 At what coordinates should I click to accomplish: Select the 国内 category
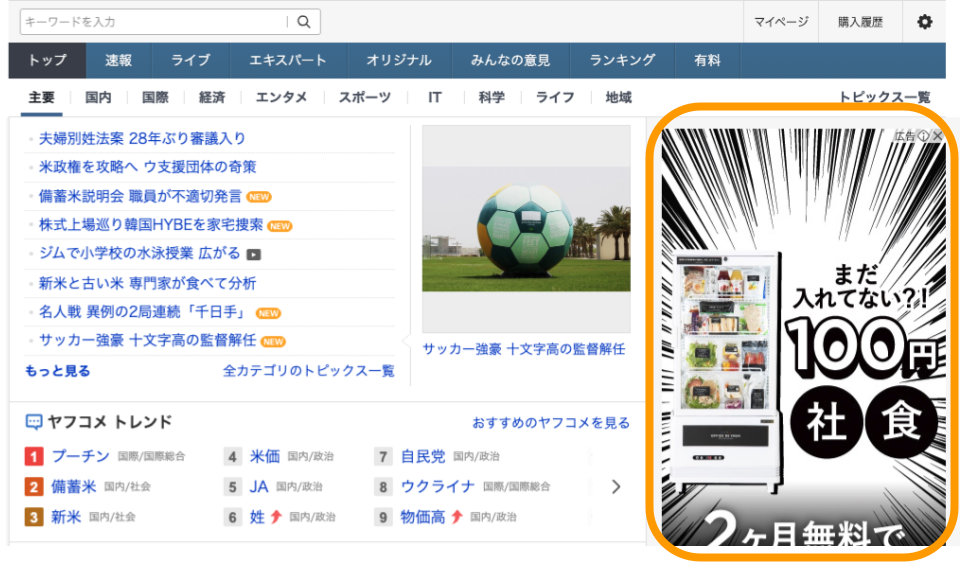pyautogui.click(x=98, y=97)
